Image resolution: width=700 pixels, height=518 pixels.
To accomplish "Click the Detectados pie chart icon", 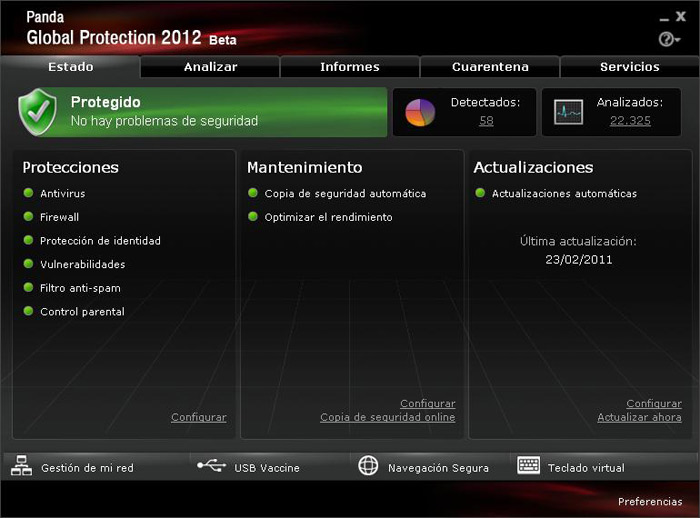I will (x=420, y=112).
